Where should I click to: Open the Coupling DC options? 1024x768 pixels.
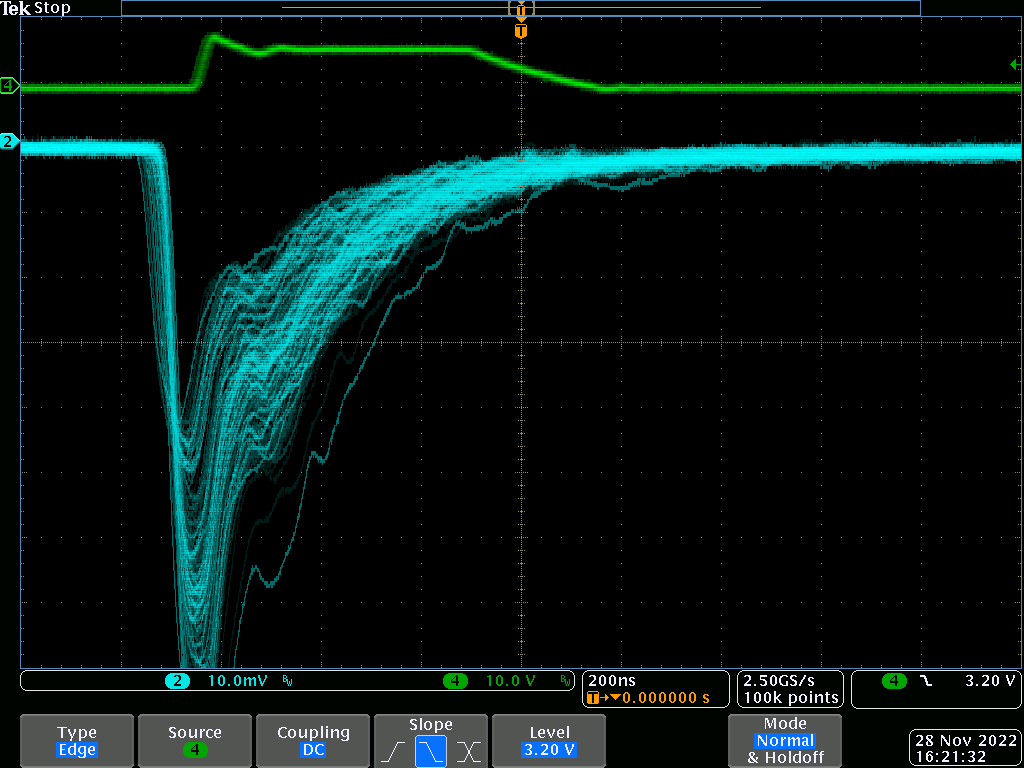(313, 741)
